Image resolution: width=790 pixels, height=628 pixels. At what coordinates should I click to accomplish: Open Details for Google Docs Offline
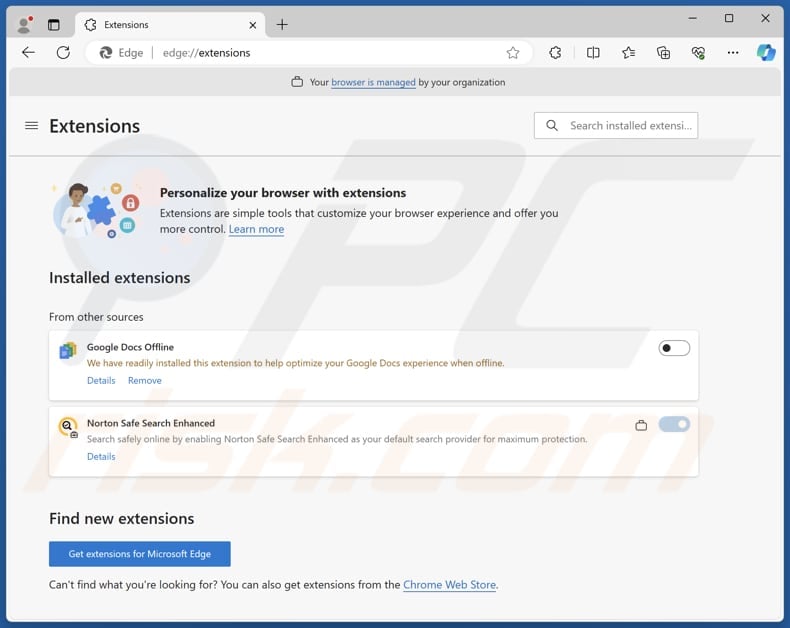[101, 381]
